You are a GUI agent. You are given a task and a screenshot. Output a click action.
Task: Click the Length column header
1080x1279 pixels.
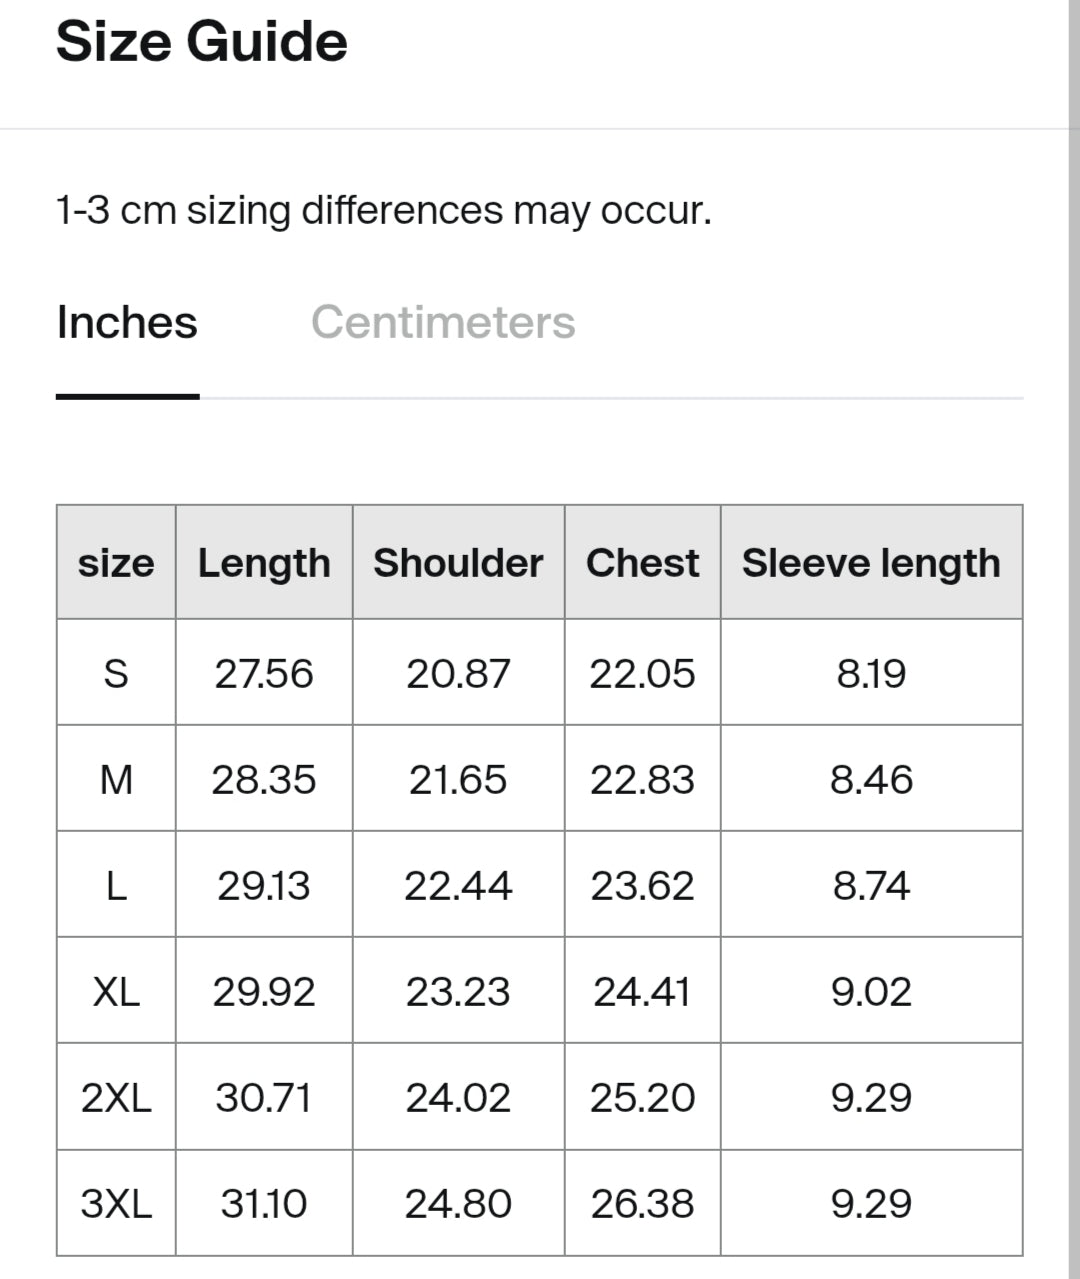click(x=264, y=563)
